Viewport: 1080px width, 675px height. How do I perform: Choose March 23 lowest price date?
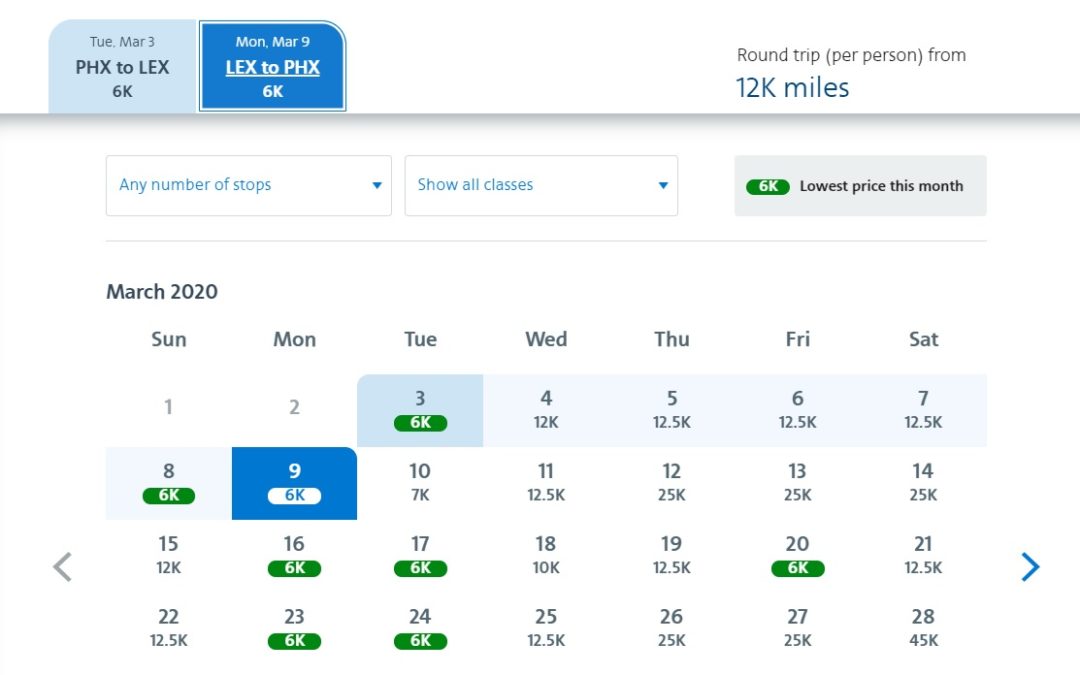pyautogui.click(x=294, y=627)
